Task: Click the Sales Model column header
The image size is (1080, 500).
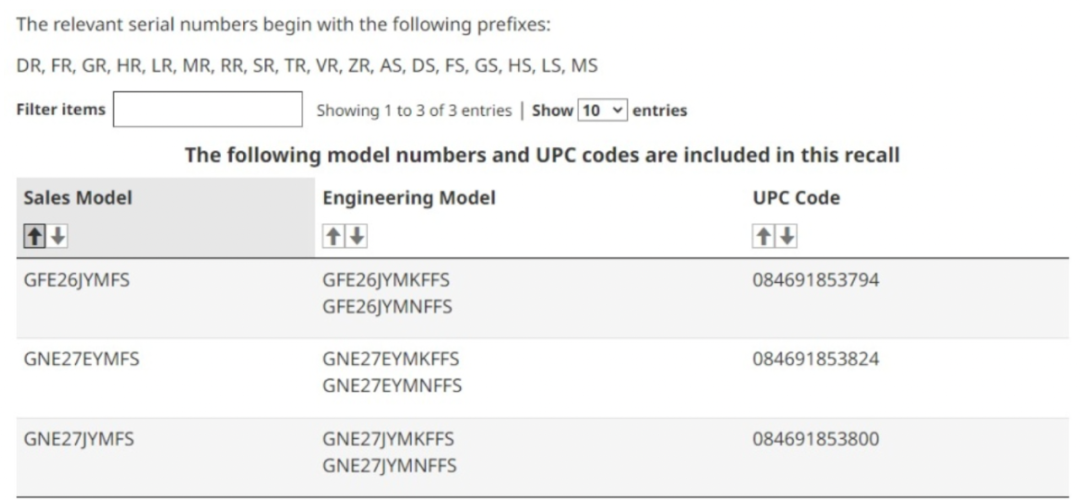Action: pyautogui.click(x=78, y=198)
